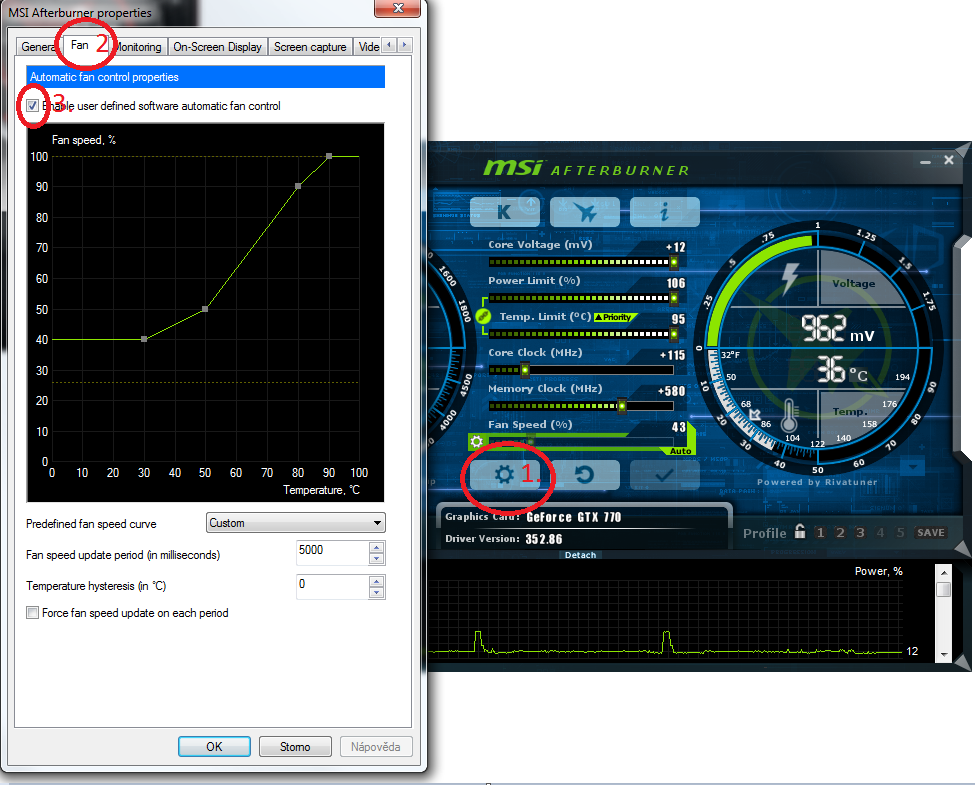Minimize the Afterburner skin window

(925, 161)
